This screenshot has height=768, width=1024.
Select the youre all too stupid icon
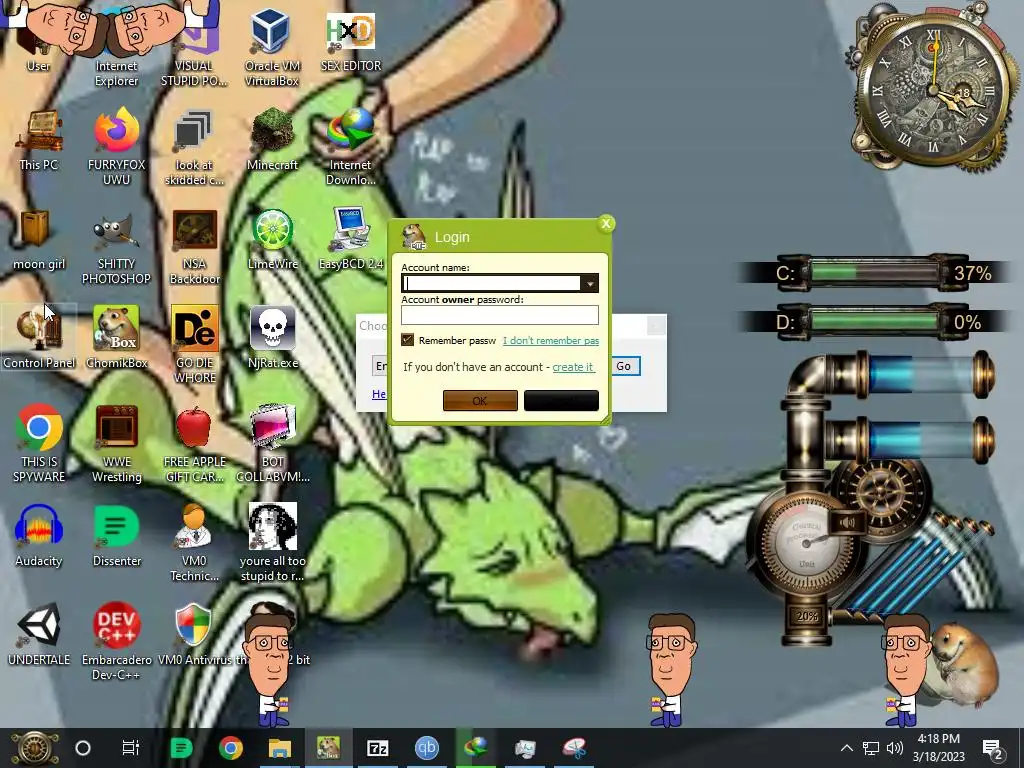(x=272, y=543)
